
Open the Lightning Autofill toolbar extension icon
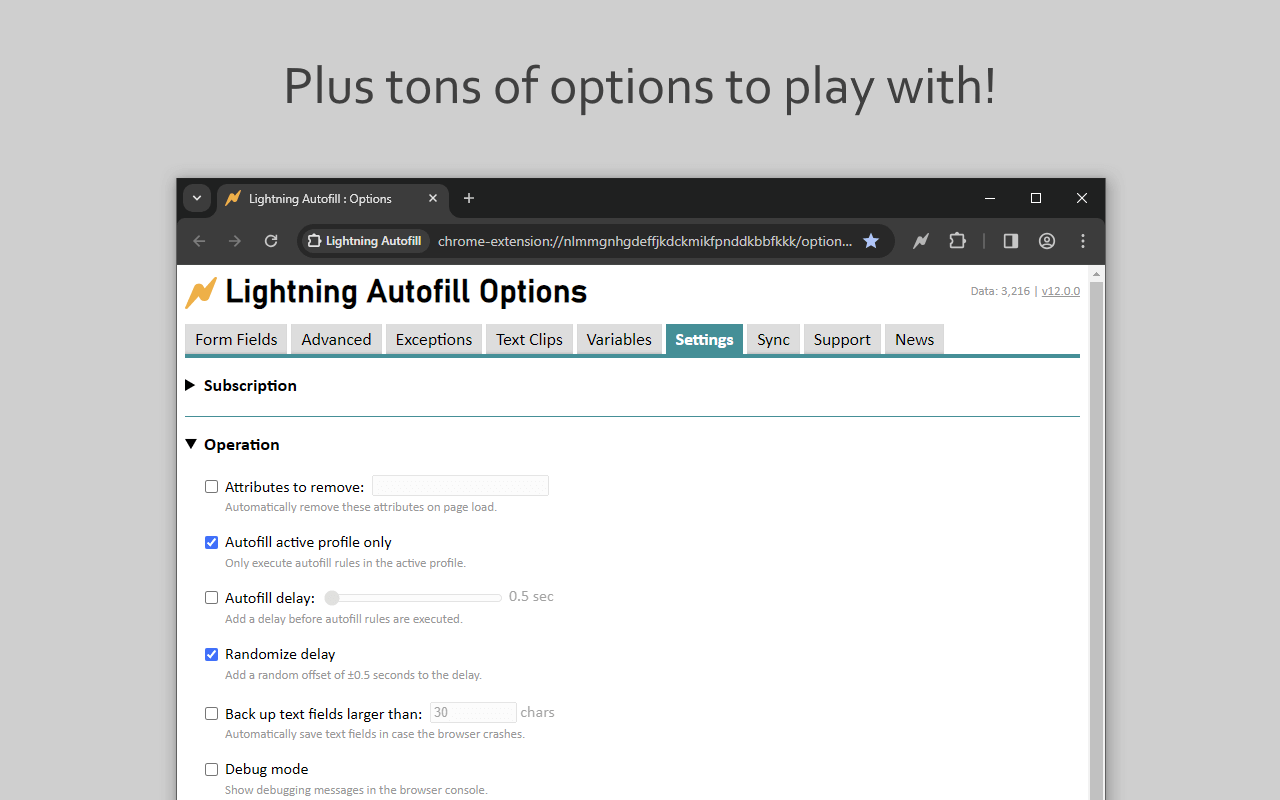point(921,241)
